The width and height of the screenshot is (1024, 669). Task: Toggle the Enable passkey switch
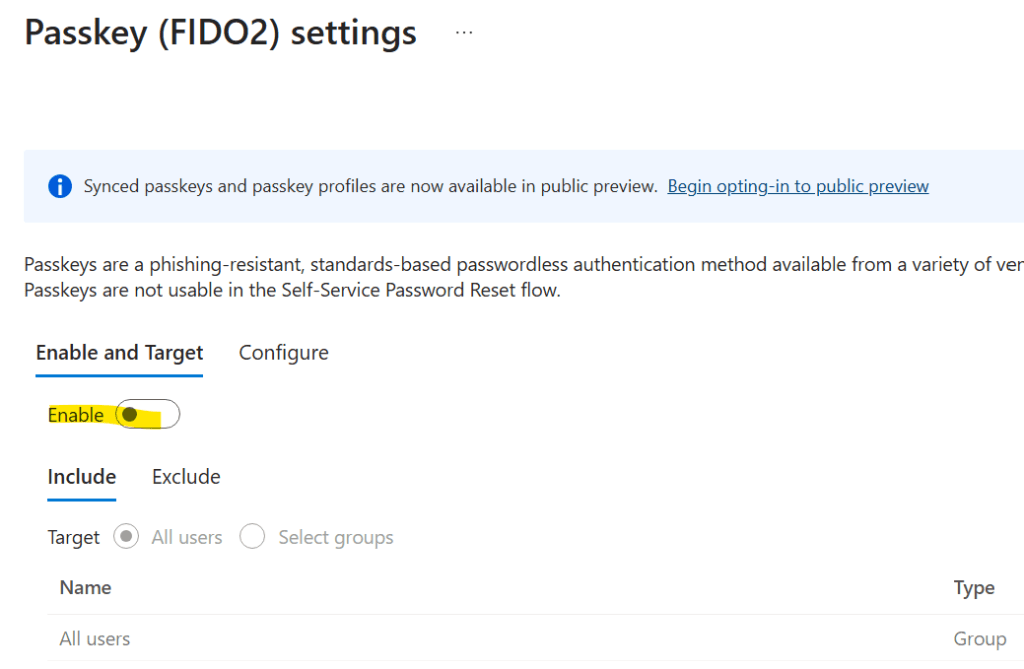[x=147, y=415]
